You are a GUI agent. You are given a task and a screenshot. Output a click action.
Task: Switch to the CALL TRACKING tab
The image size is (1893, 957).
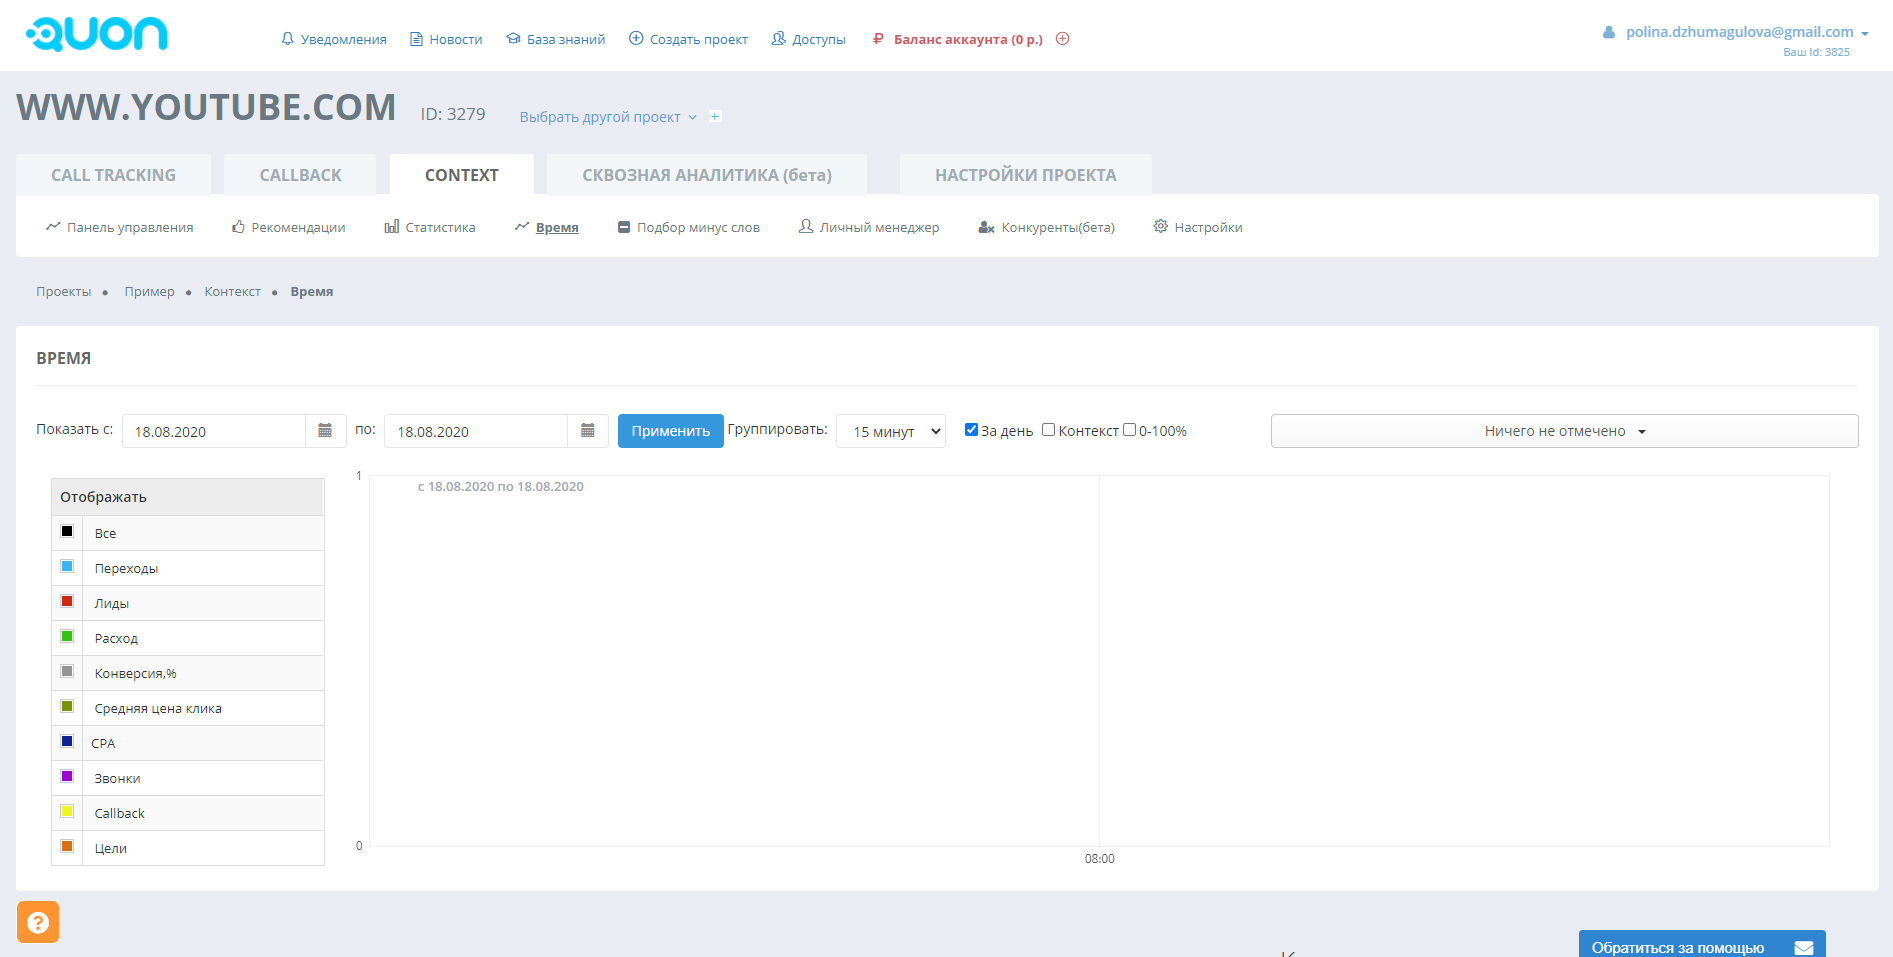pyautogui.click(x=113, y=174)
